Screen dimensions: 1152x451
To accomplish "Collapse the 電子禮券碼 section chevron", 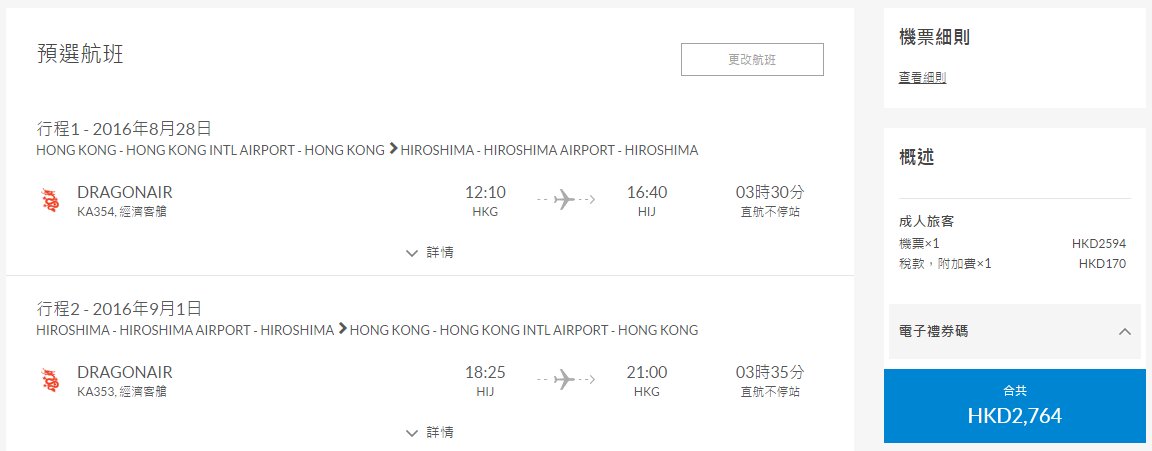I will tap(1124, 331).
